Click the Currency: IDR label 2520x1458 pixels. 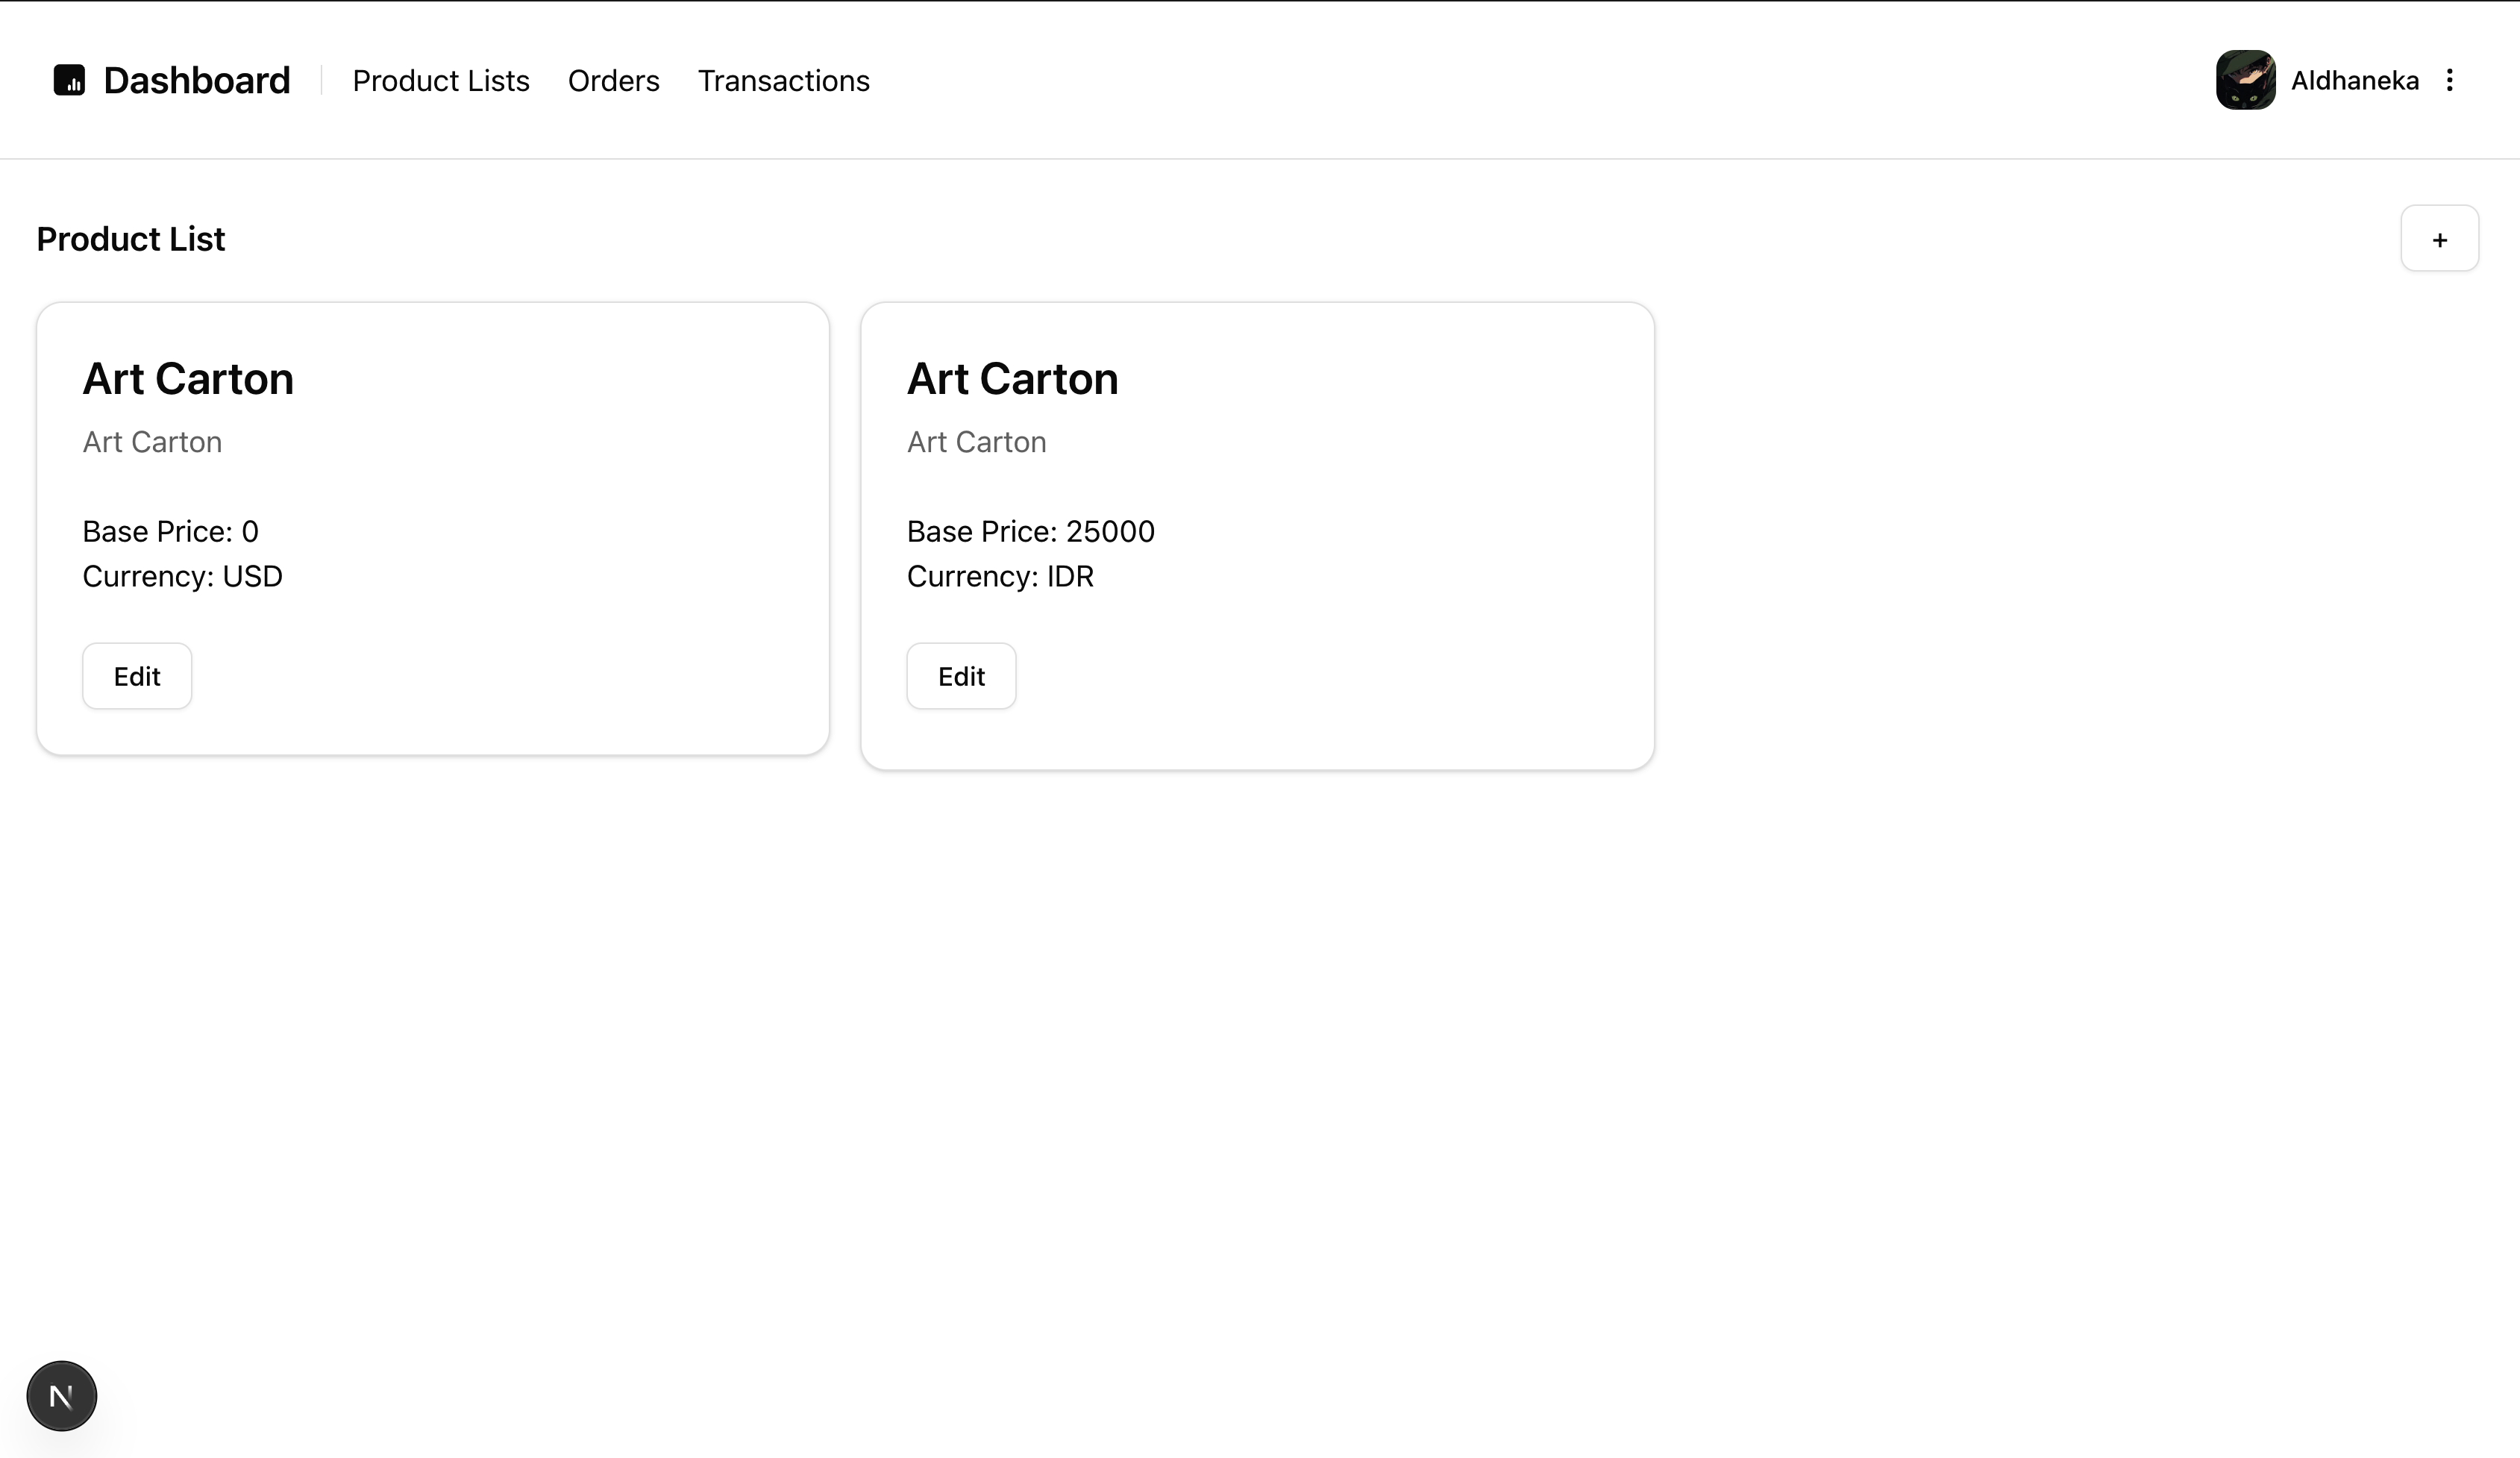point(1000,577)
